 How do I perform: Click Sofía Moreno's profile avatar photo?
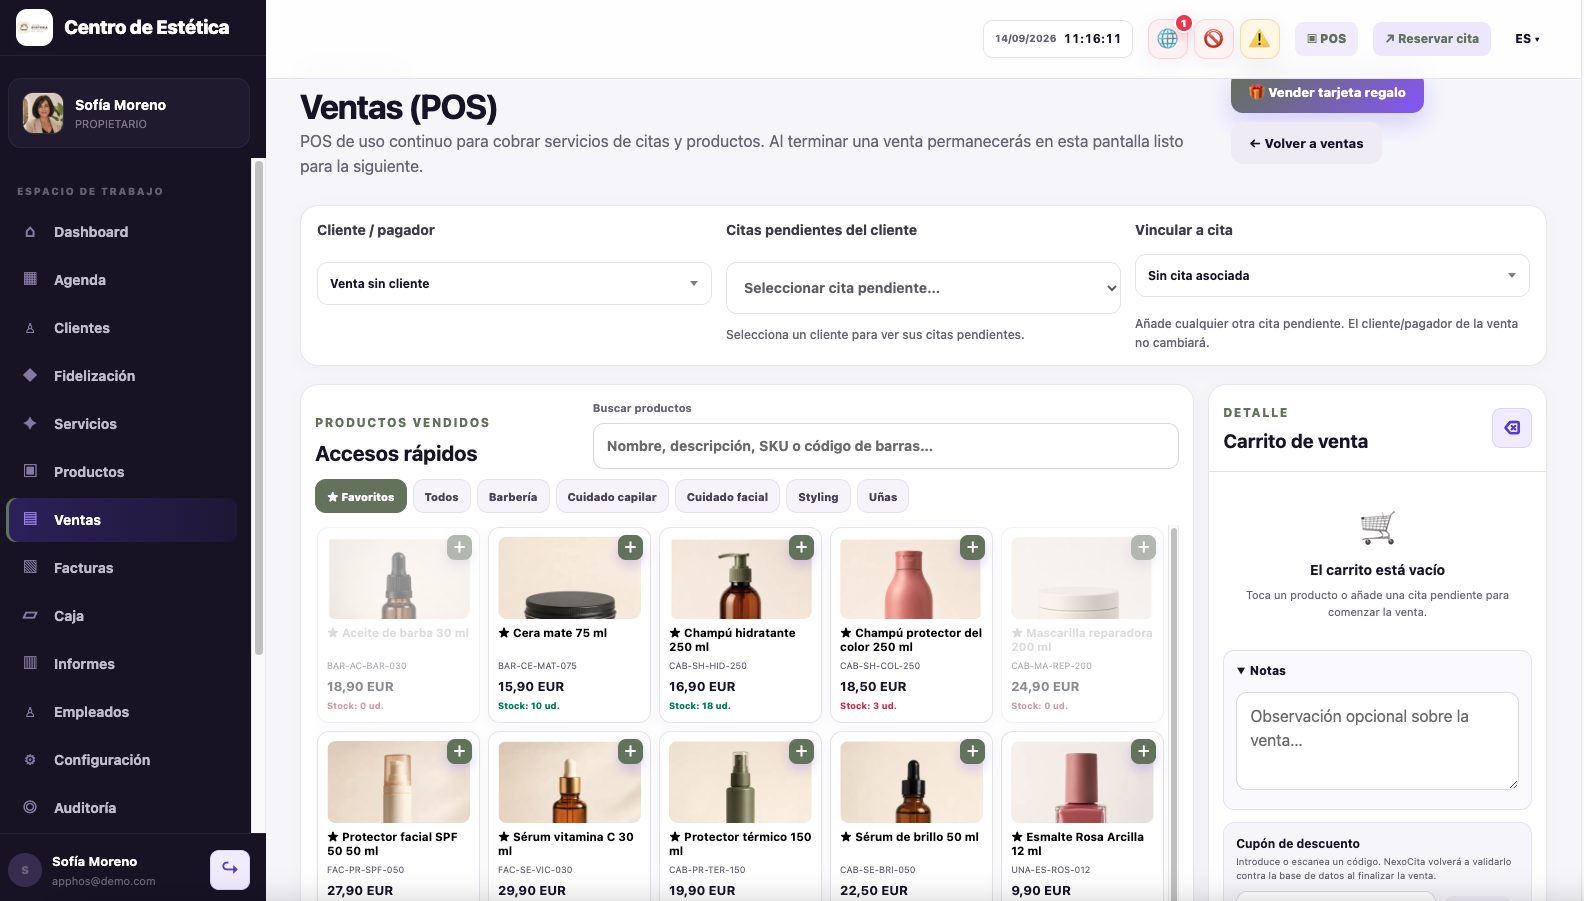tap(43, 113)
